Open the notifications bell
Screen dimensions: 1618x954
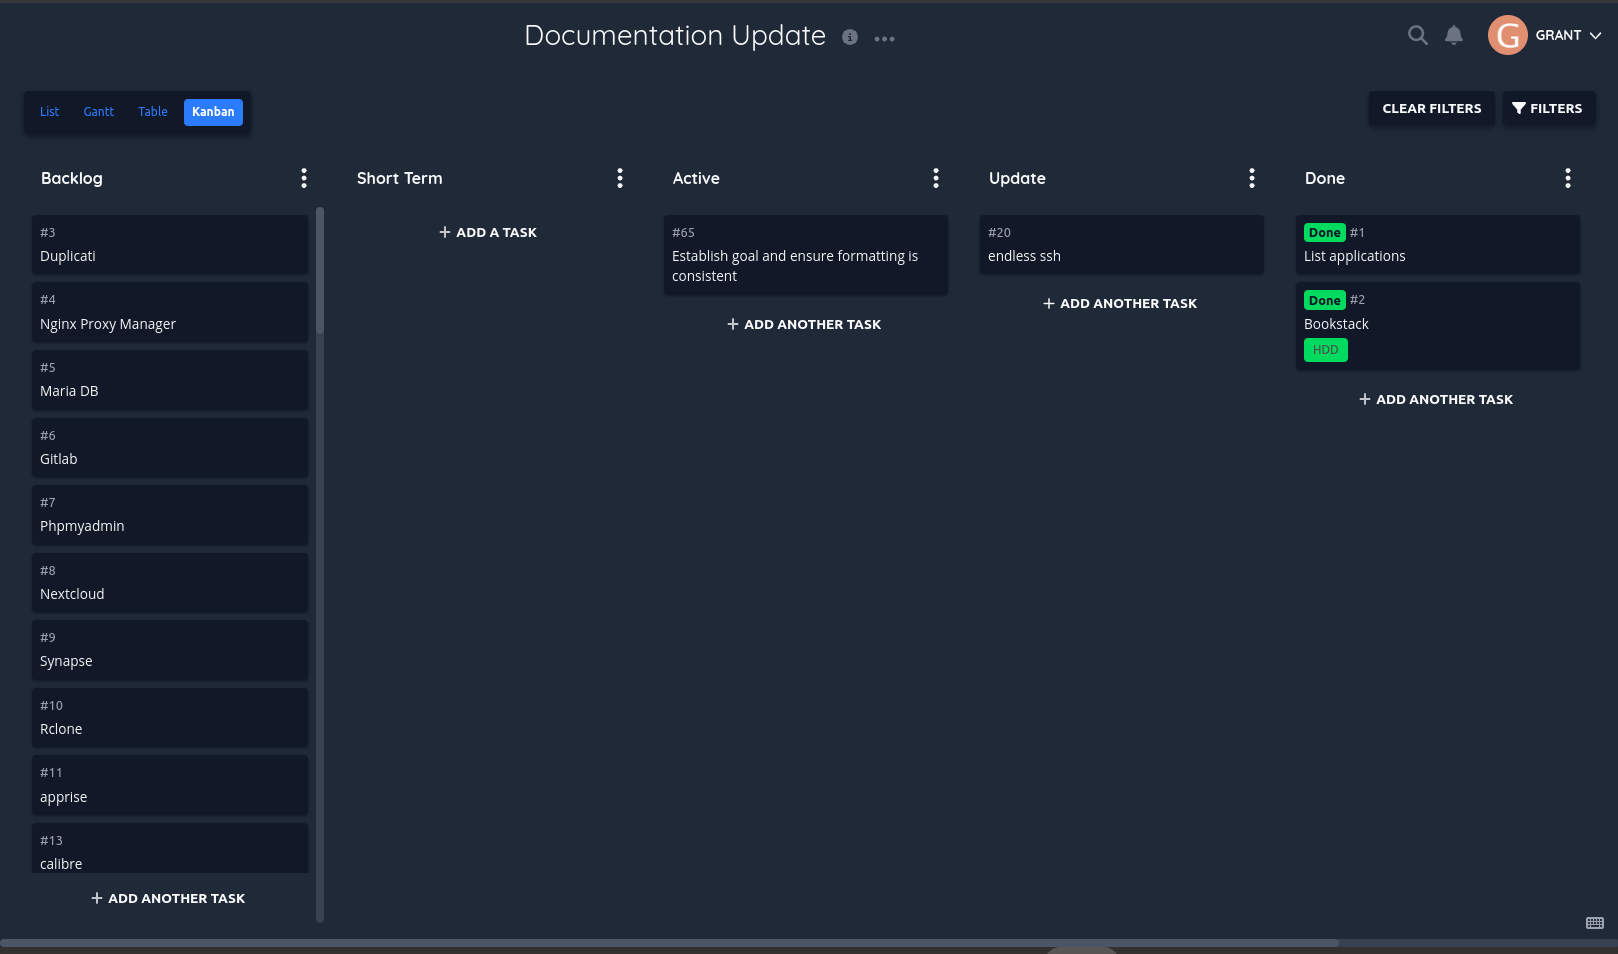click(1453, 35)
